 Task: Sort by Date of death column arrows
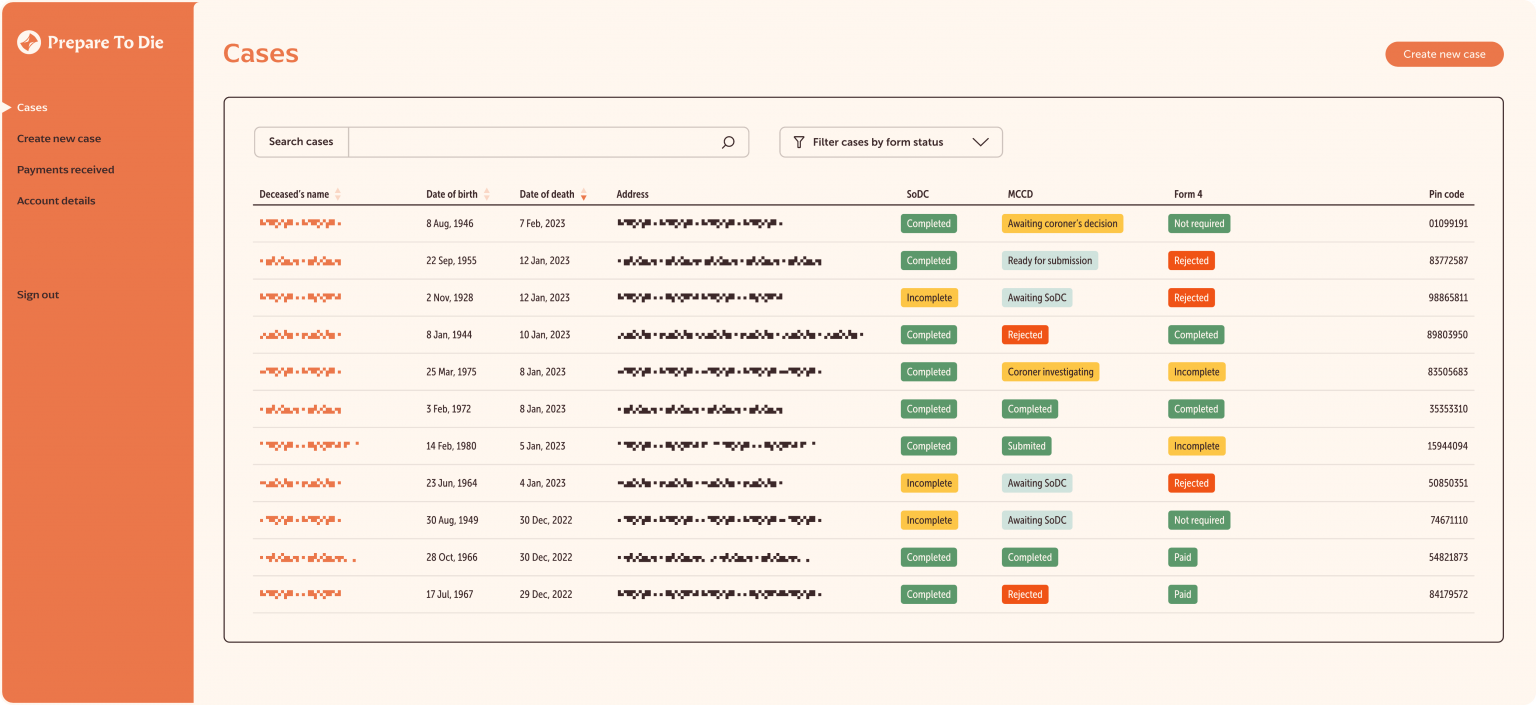(584, 195)
